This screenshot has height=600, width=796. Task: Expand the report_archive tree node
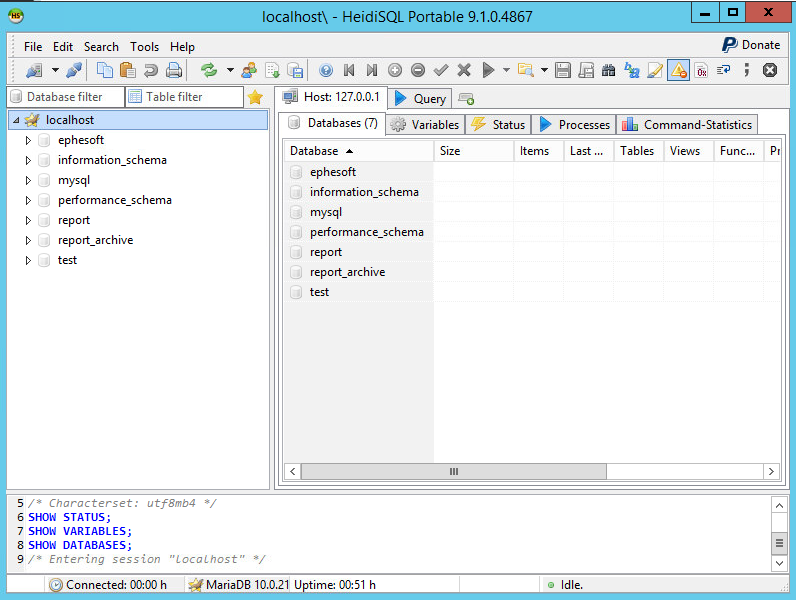click(x=28, y=240)
